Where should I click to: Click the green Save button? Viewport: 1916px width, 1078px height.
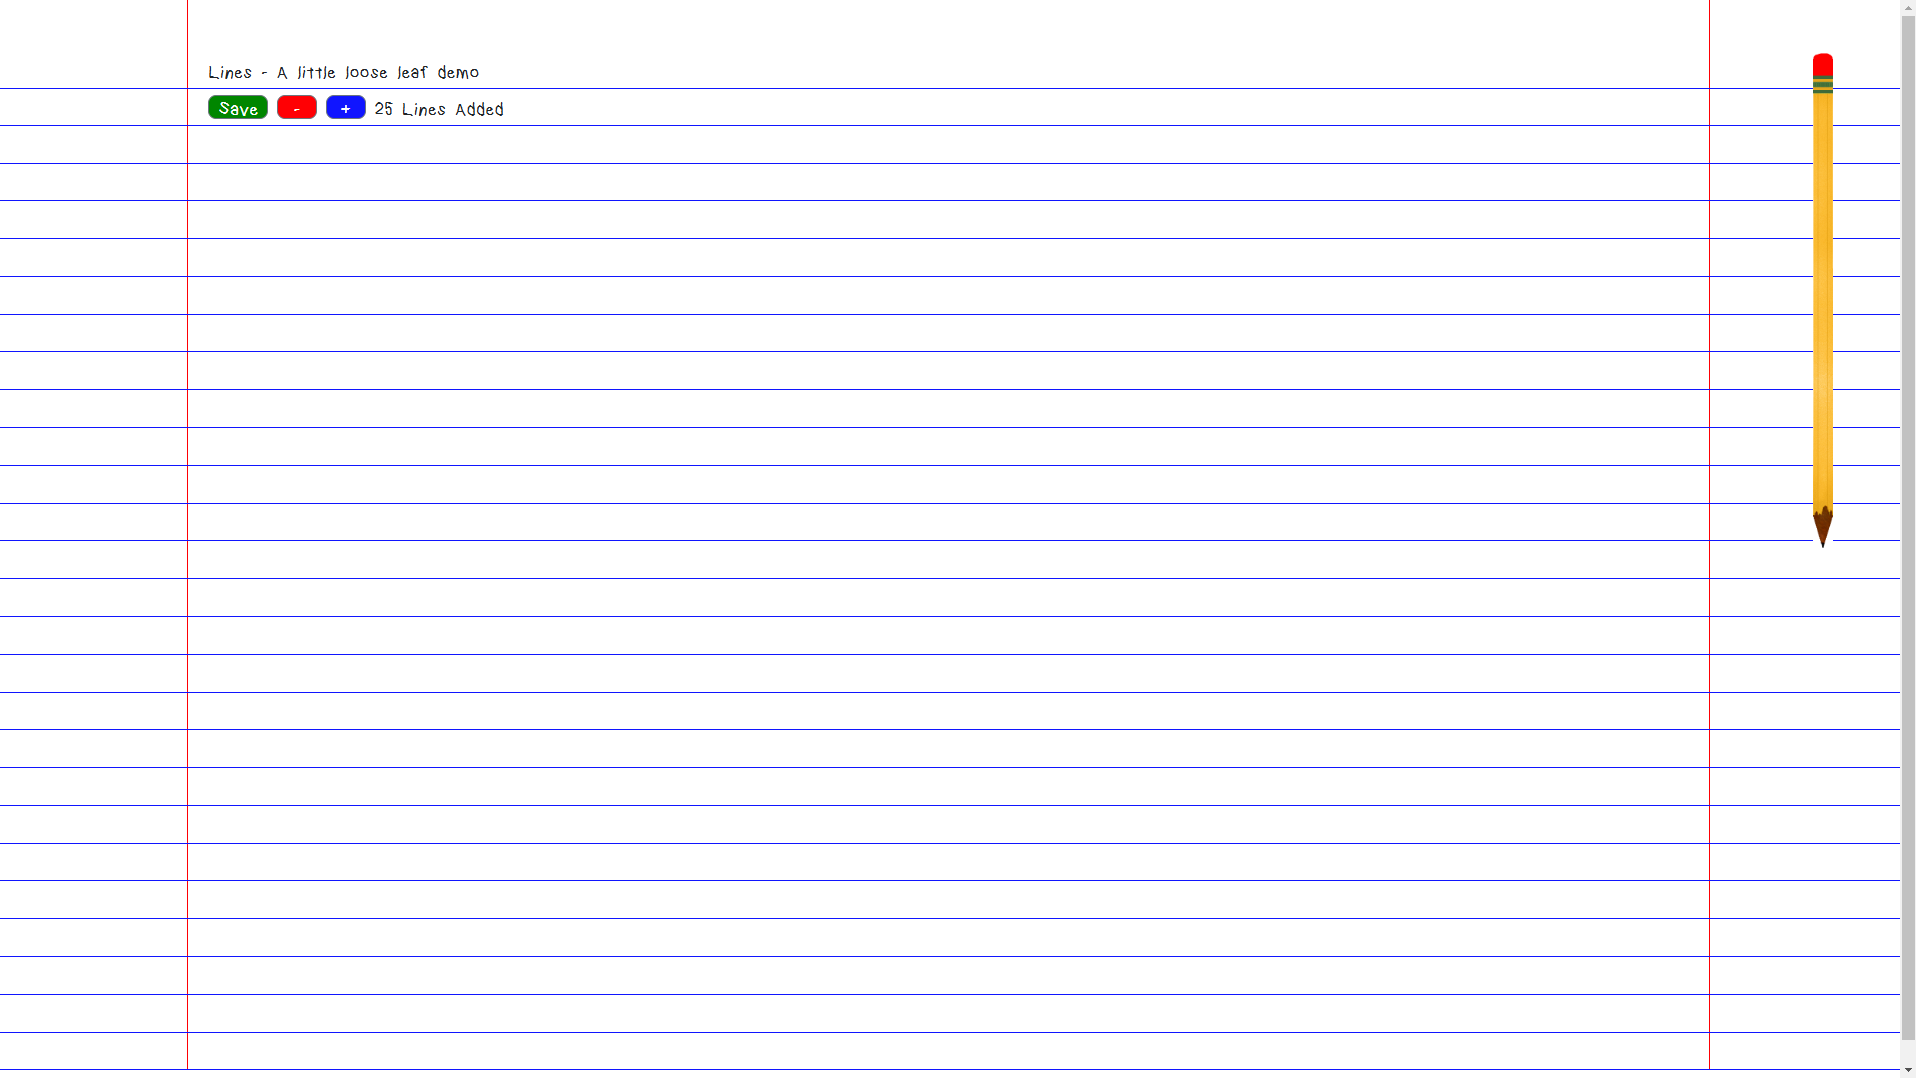pos(237,108)
